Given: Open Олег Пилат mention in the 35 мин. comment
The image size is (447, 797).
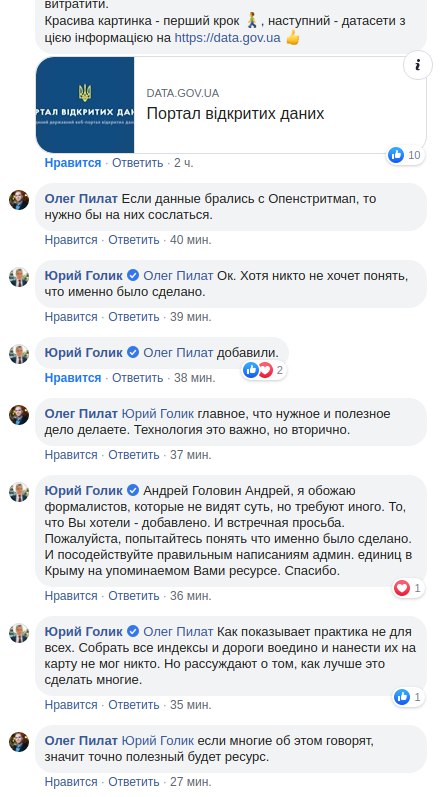Looking at the screenshot, I should coord(178,632).
